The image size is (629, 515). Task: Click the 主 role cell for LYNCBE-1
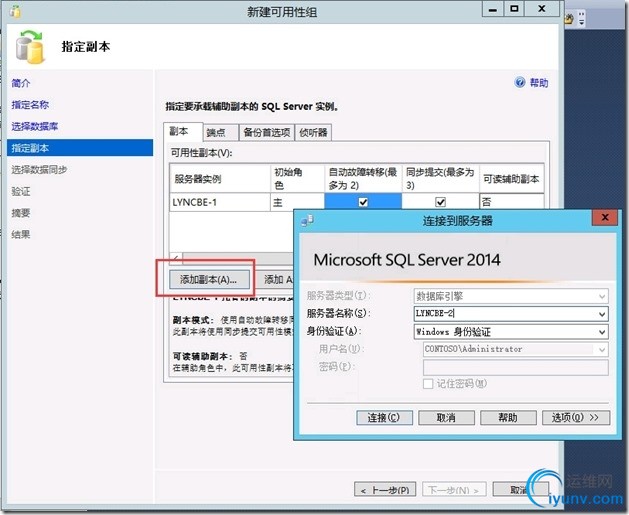click(x=297, y=202)
